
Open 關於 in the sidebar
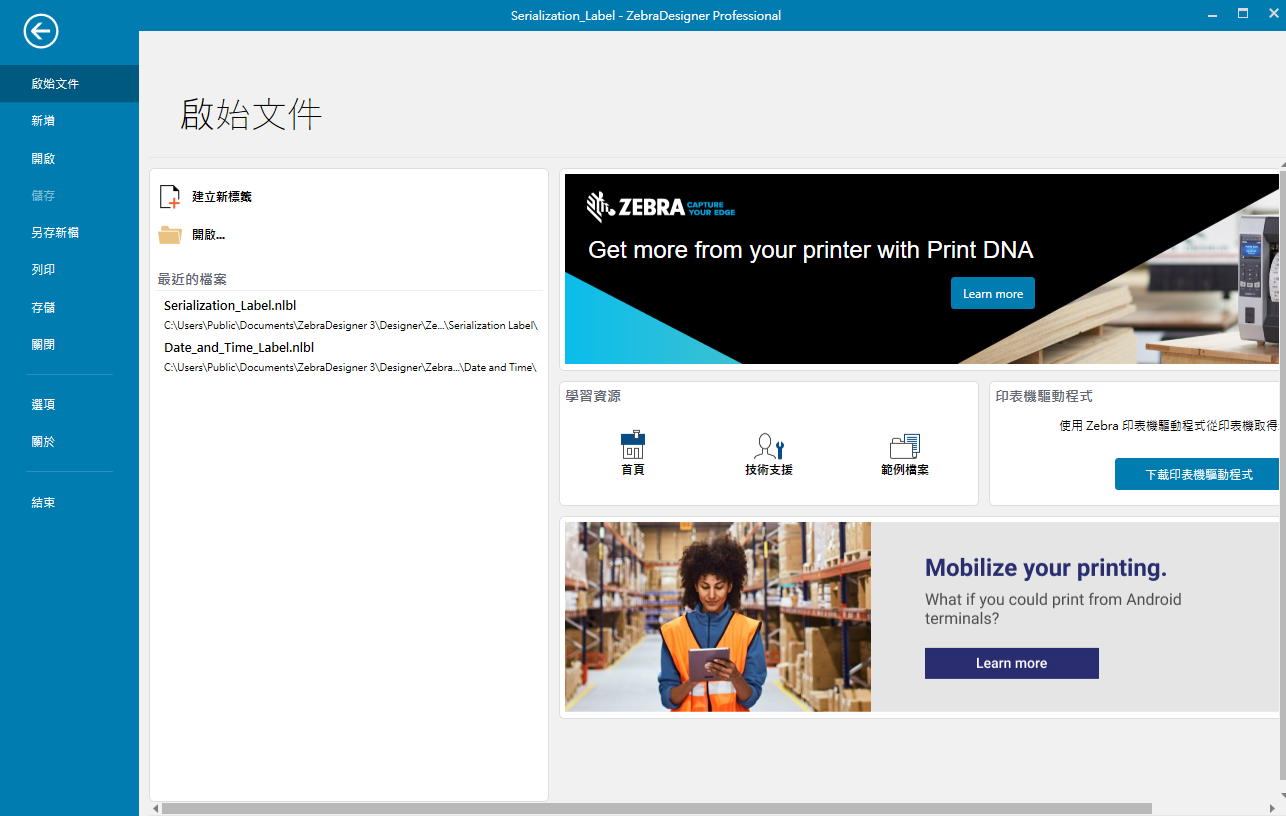pos(69,442)
